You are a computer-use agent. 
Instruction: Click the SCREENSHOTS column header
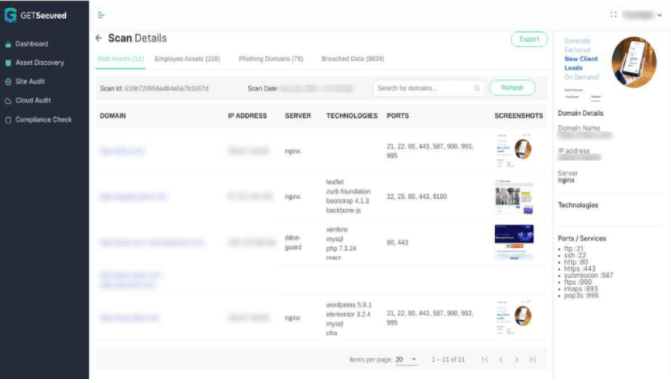[519, 116]
